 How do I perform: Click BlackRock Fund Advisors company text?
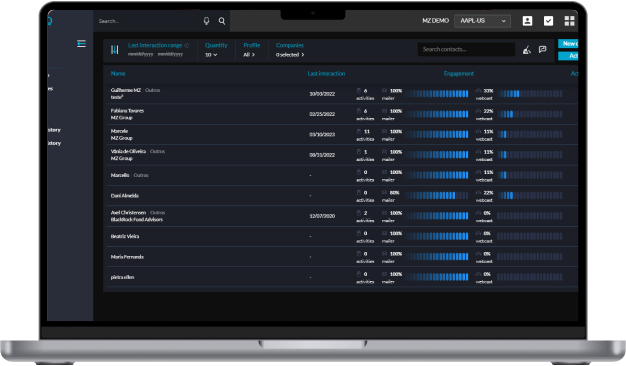pos(137,220)
